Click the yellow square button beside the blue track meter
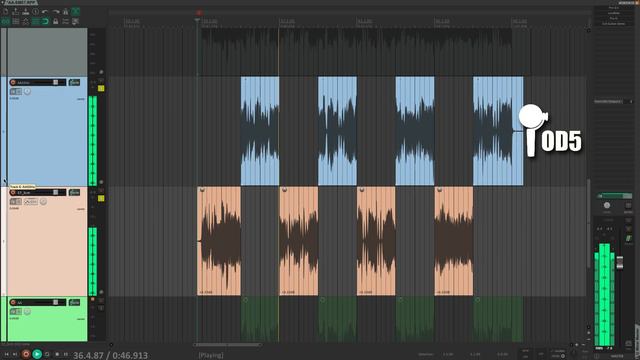 (101, 88)
